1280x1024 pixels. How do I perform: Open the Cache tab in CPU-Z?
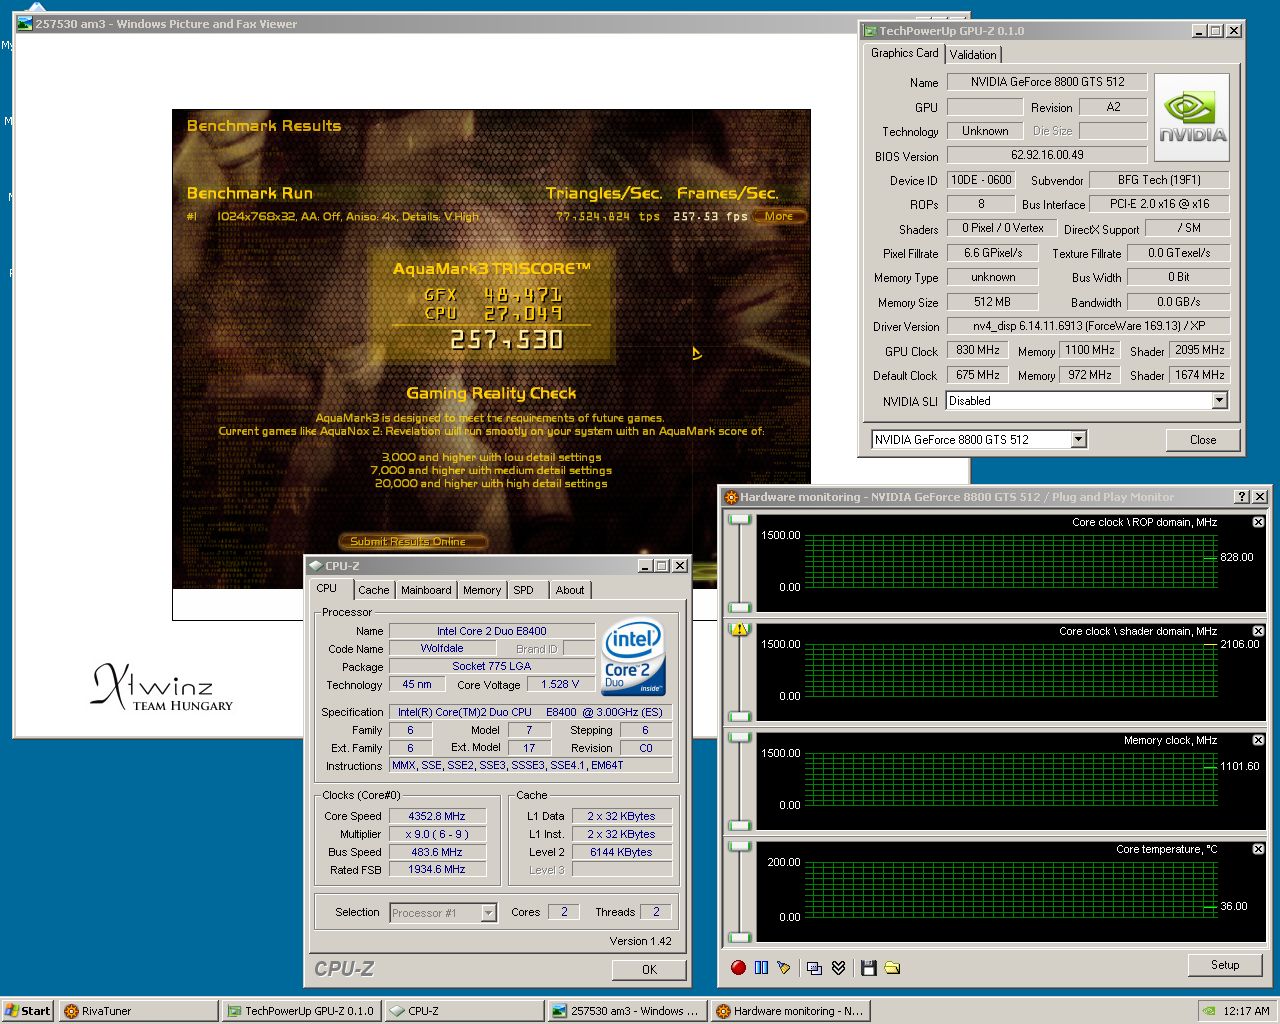pos(373,590)
